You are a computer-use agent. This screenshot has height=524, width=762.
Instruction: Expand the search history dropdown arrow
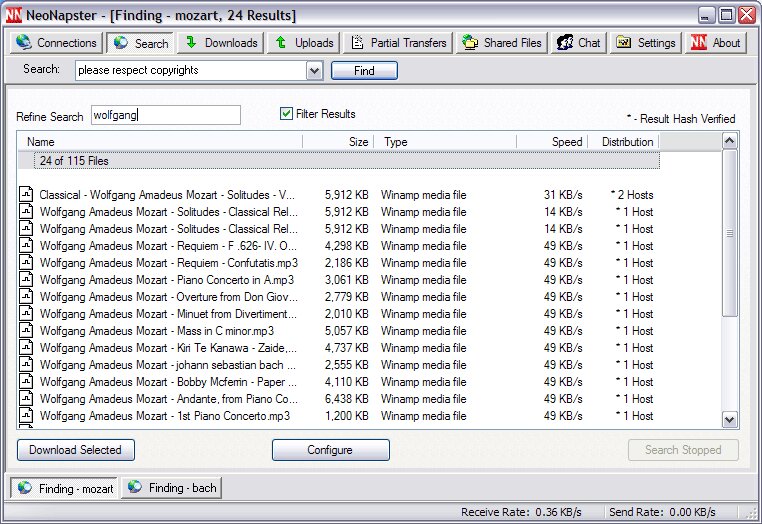click(314, 70)
